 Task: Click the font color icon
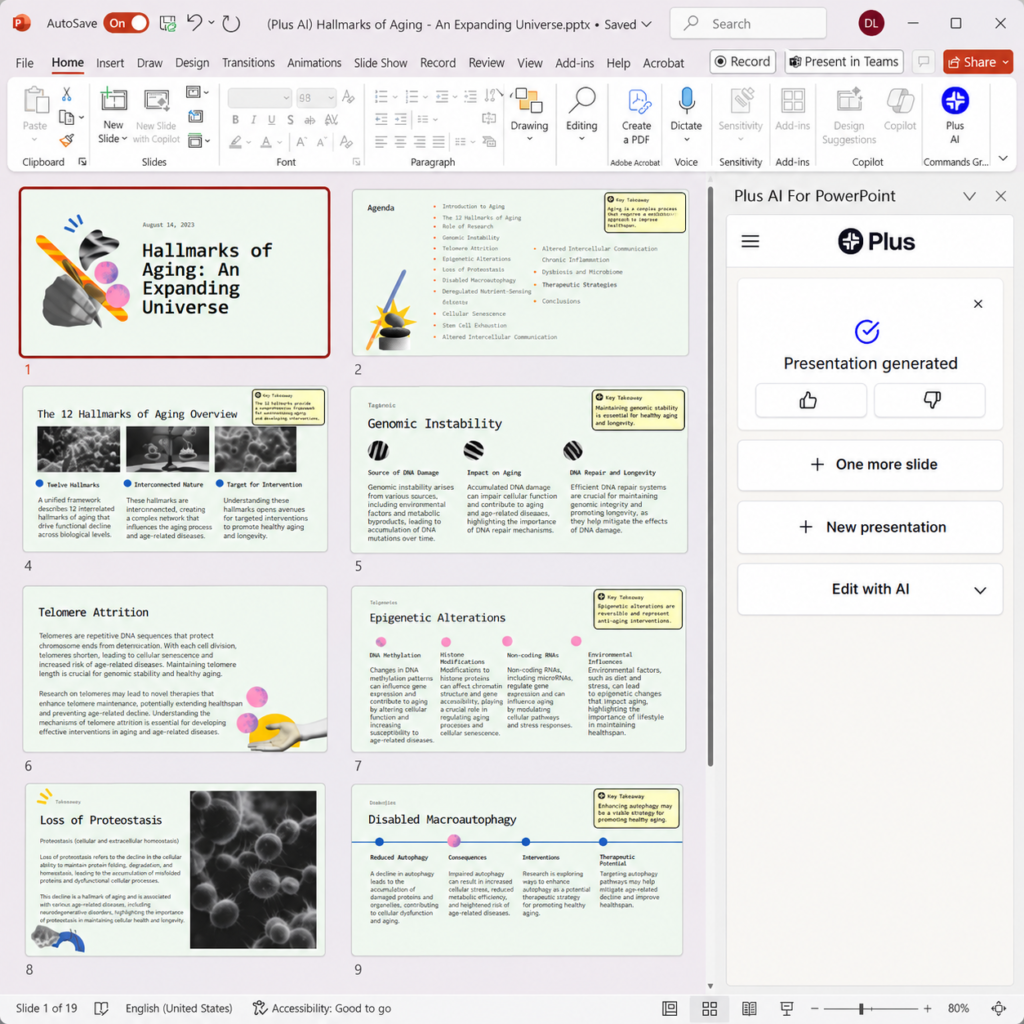[x=266, y=142]
